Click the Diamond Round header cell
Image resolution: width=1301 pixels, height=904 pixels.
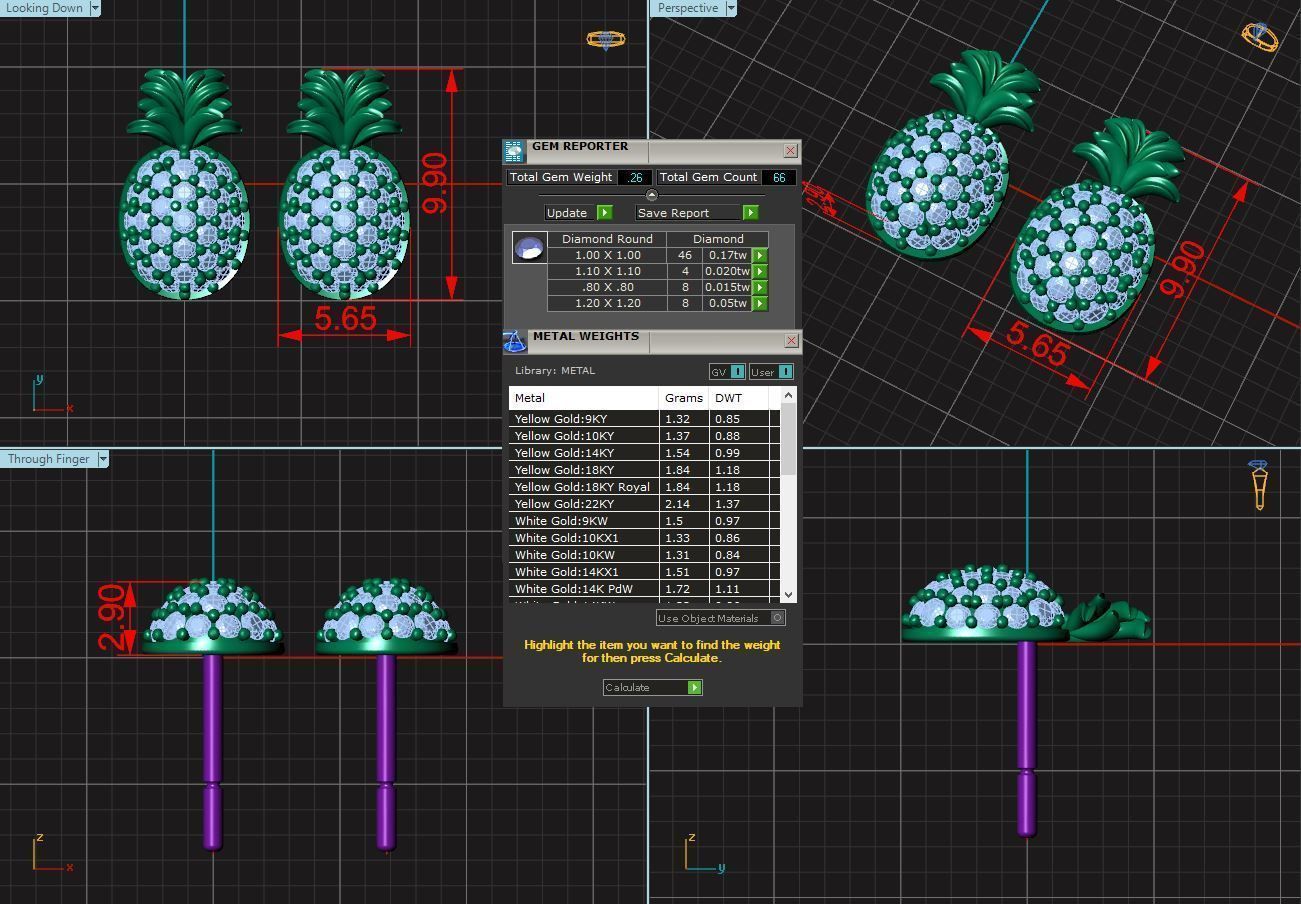pos(607,239)
